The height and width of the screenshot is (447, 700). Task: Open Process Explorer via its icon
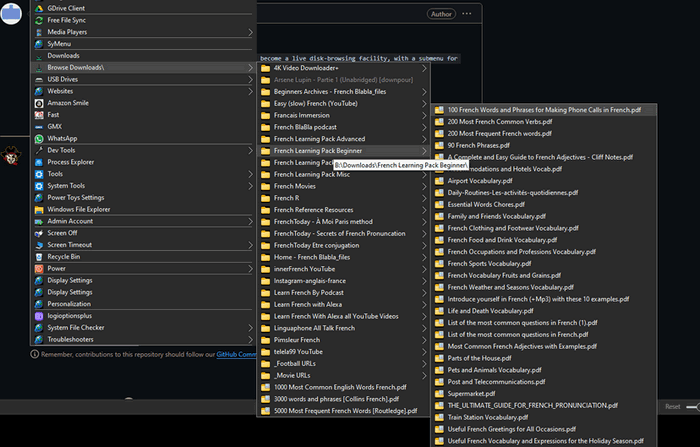click(x=37, y=162)
